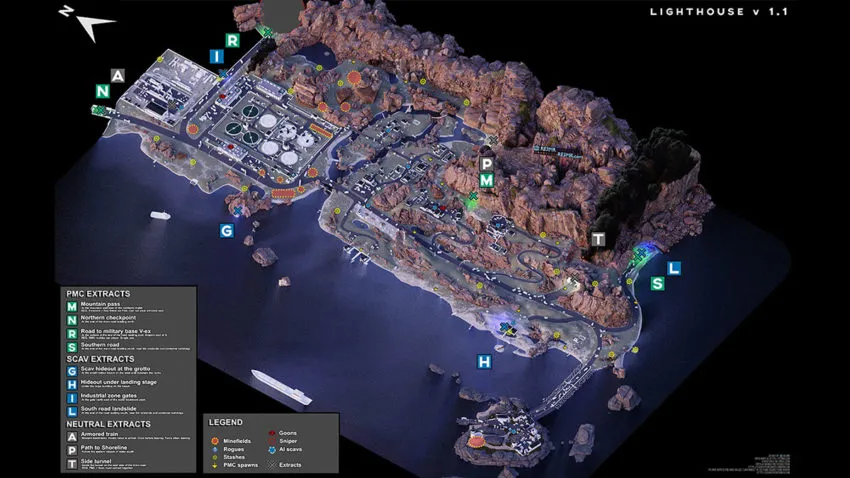The height and width of the screenshot is (478, 850).
Task: Click the "NEUTRAL EXTRACTS" heading
Action: (108, 424)
